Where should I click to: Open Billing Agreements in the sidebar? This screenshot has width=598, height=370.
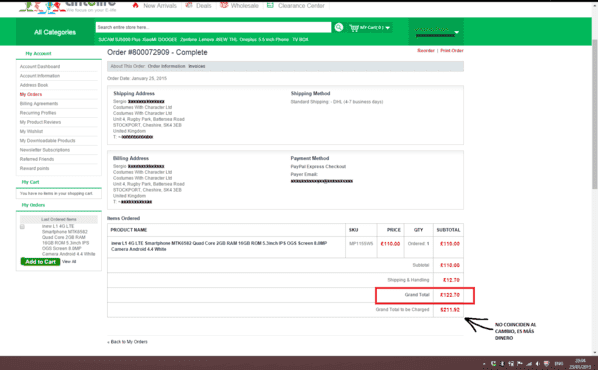click(x=39, y=104)
